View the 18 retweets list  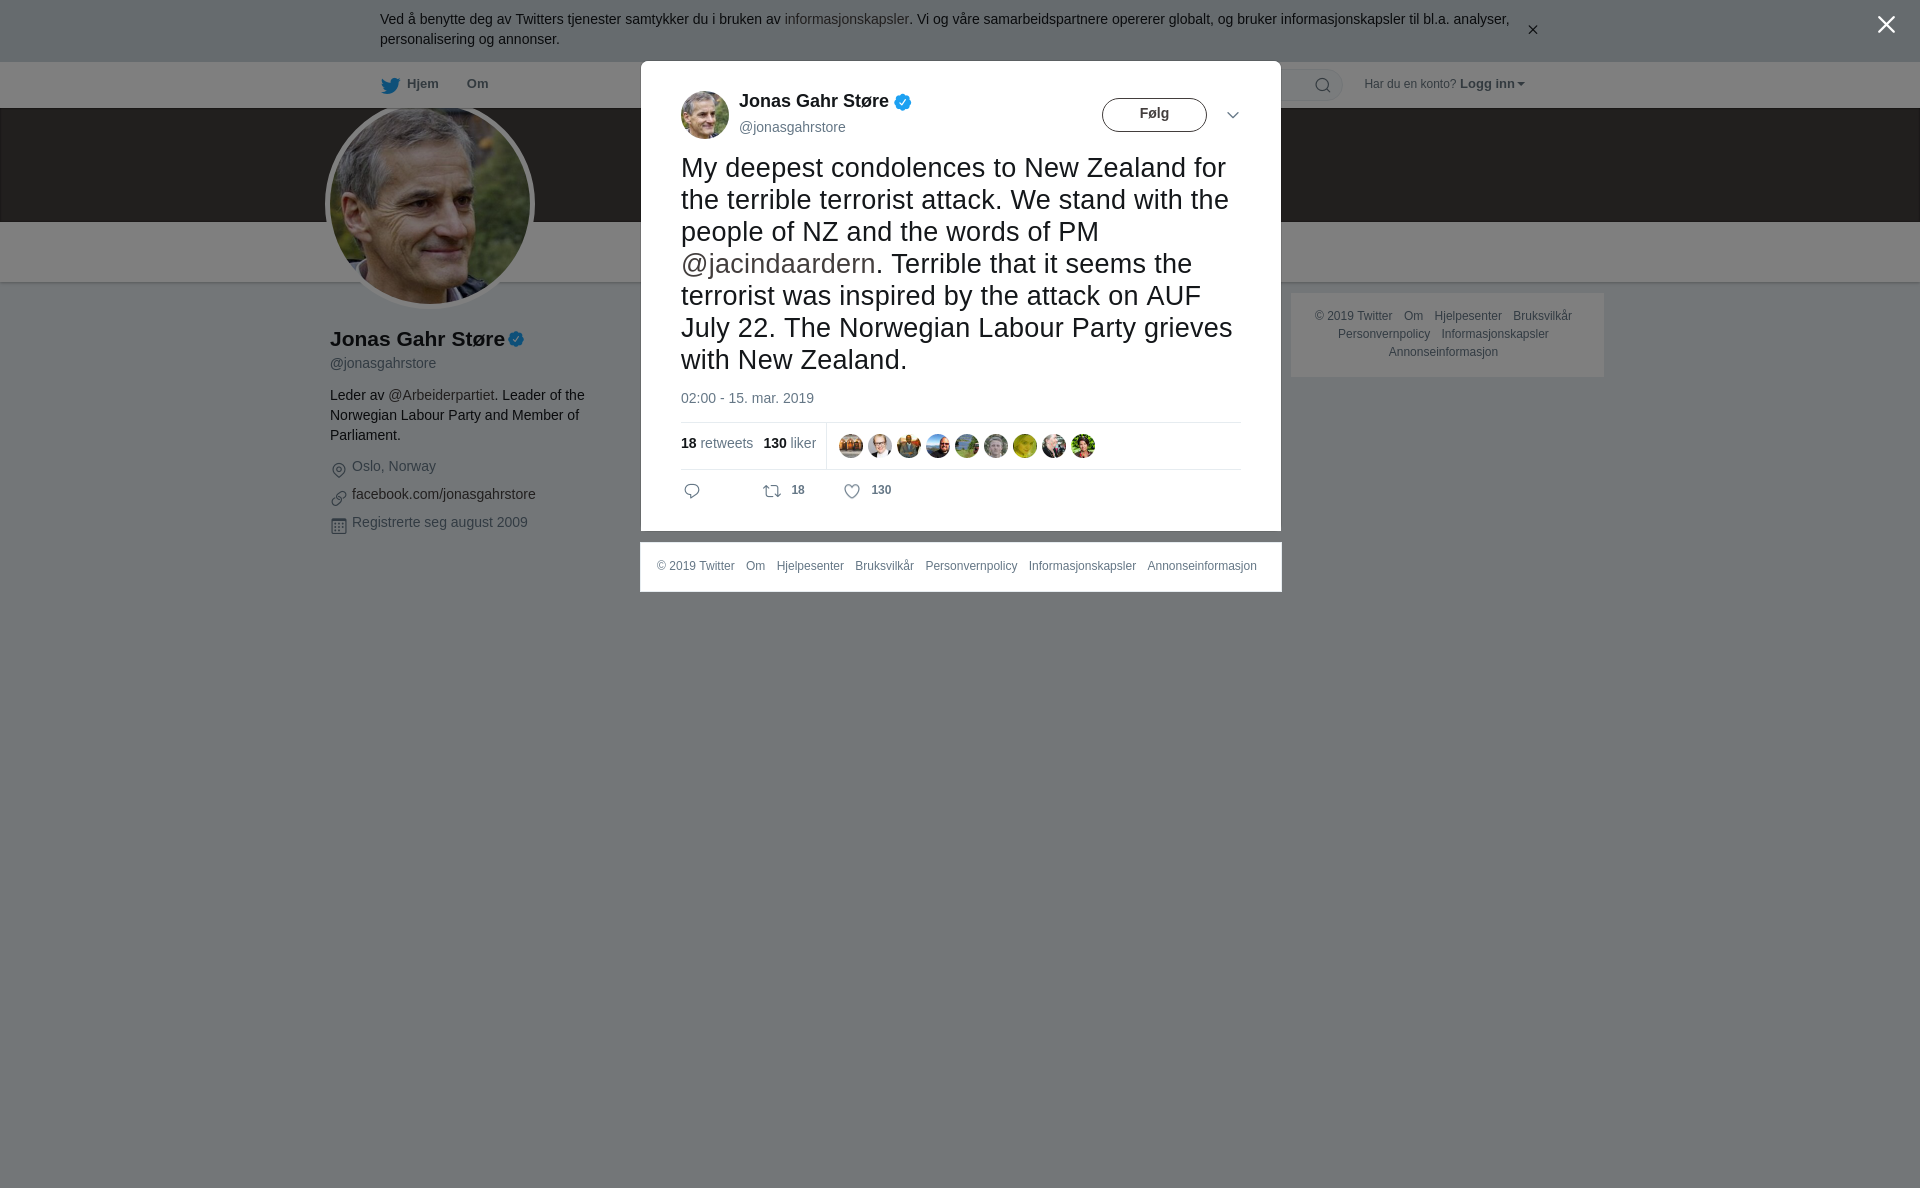click(717, 443)
